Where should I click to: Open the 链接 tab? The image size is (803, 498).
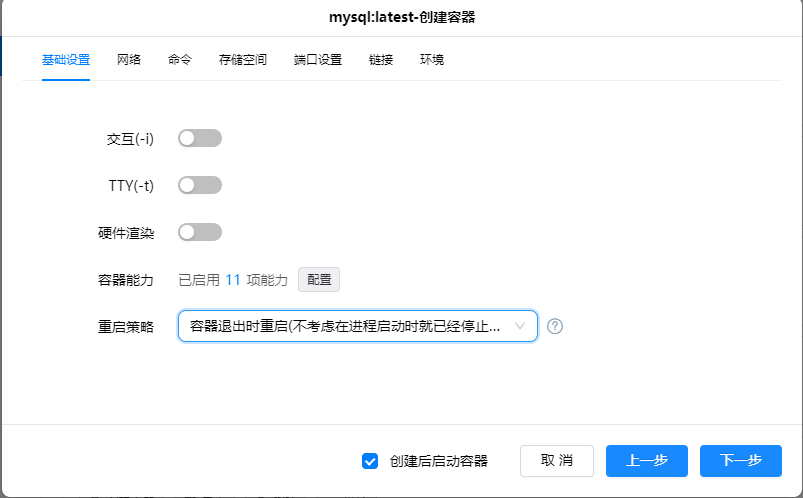tap(381, 60)
